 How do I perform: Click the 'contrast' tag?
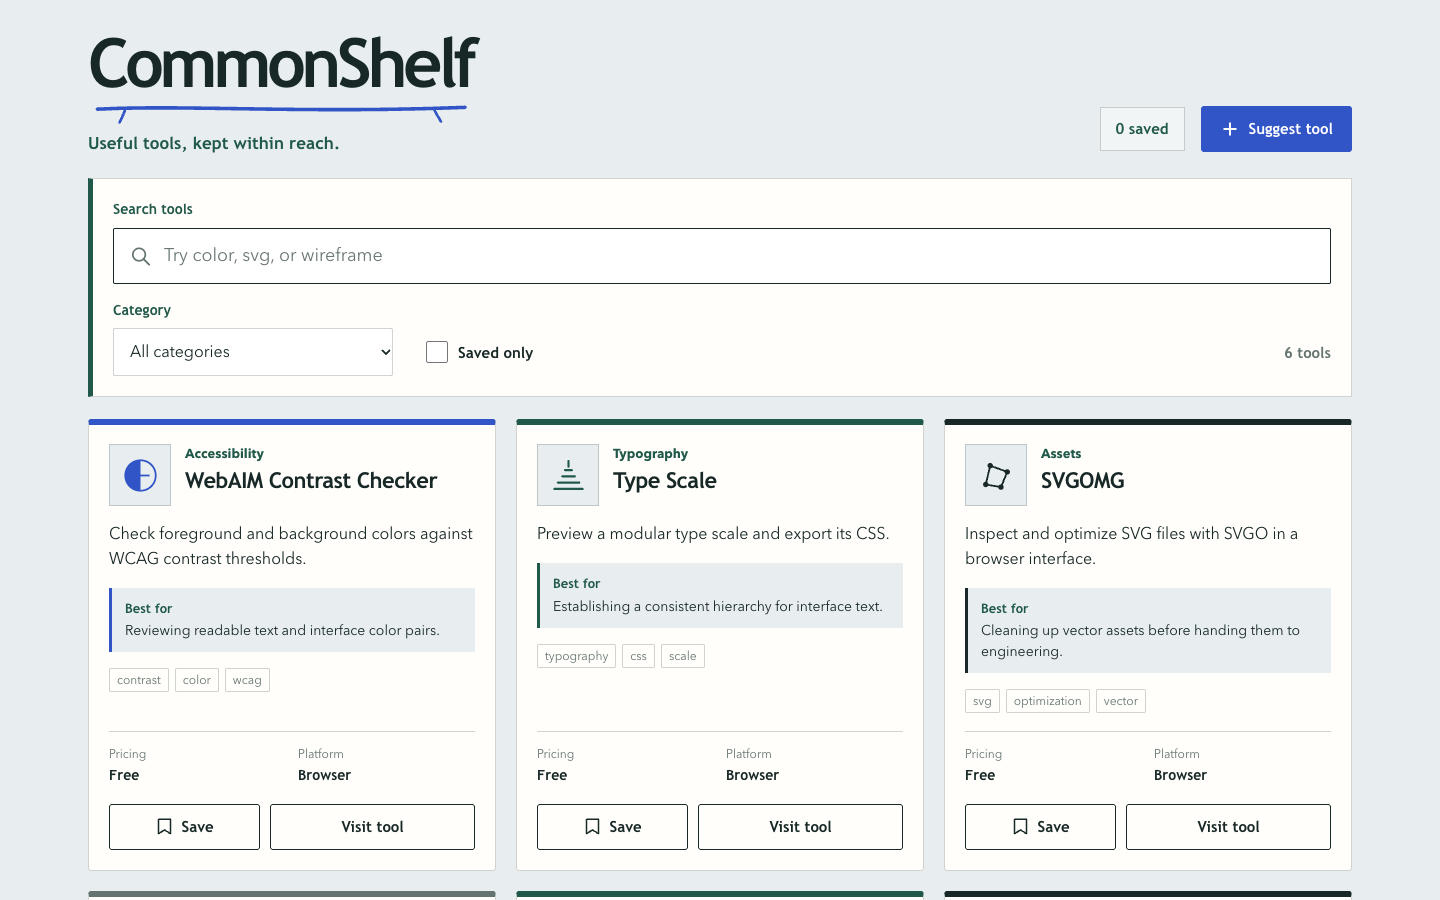(x=139, y=680)
